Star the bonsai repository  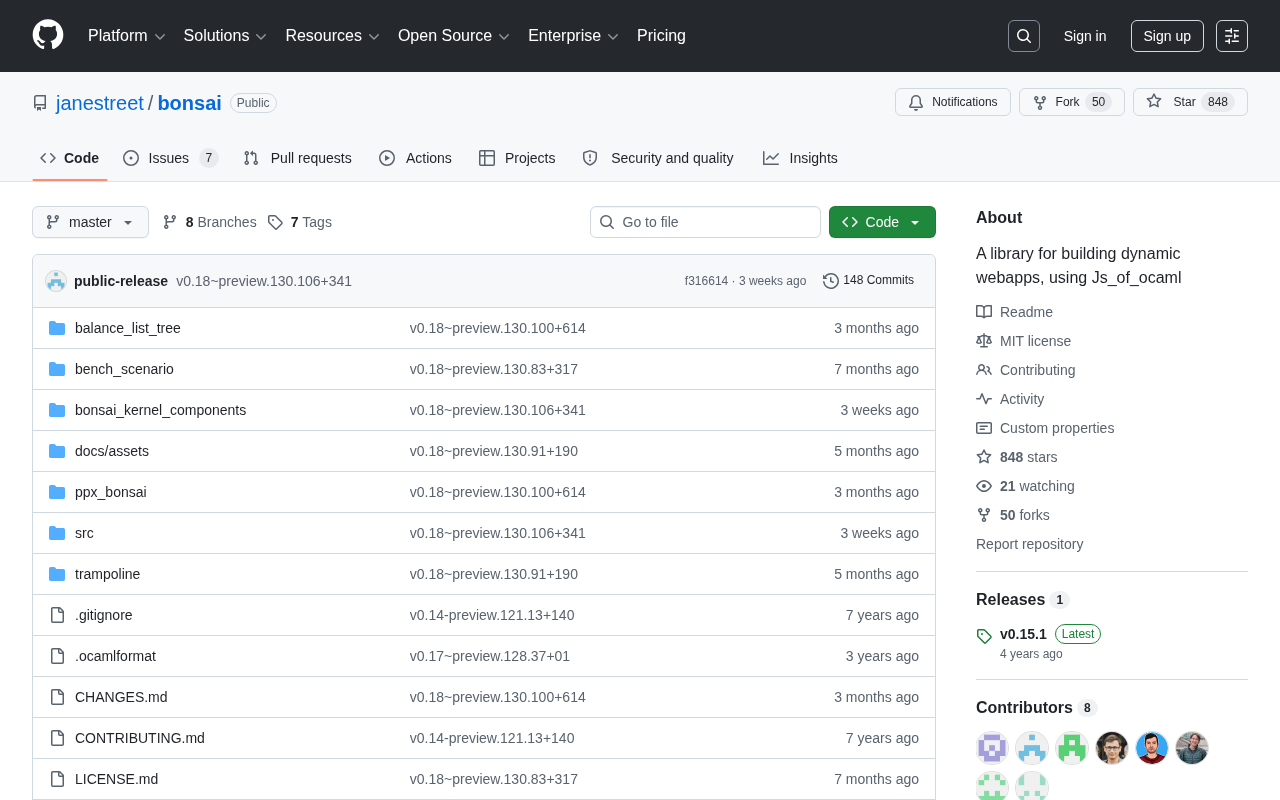(x=1190, y=102)
